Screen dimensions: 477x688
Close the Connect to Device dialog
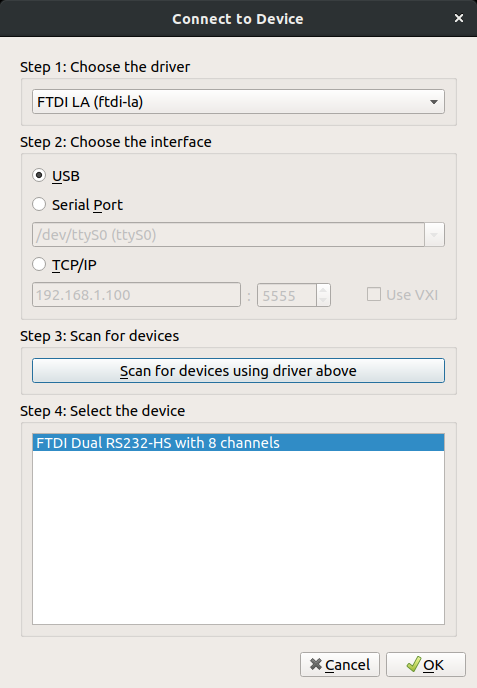point(459,18)
